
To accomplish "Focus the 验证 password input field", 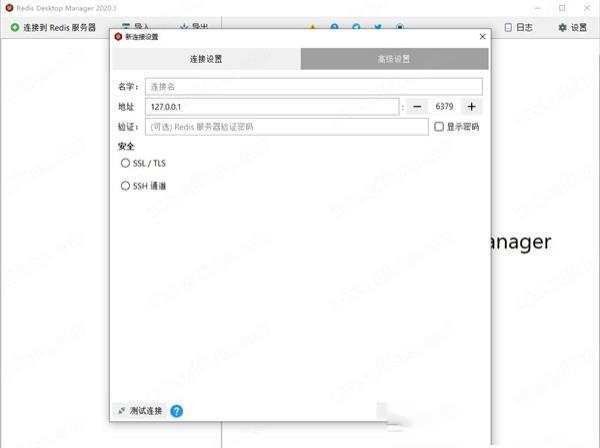I will coord(287,127).
